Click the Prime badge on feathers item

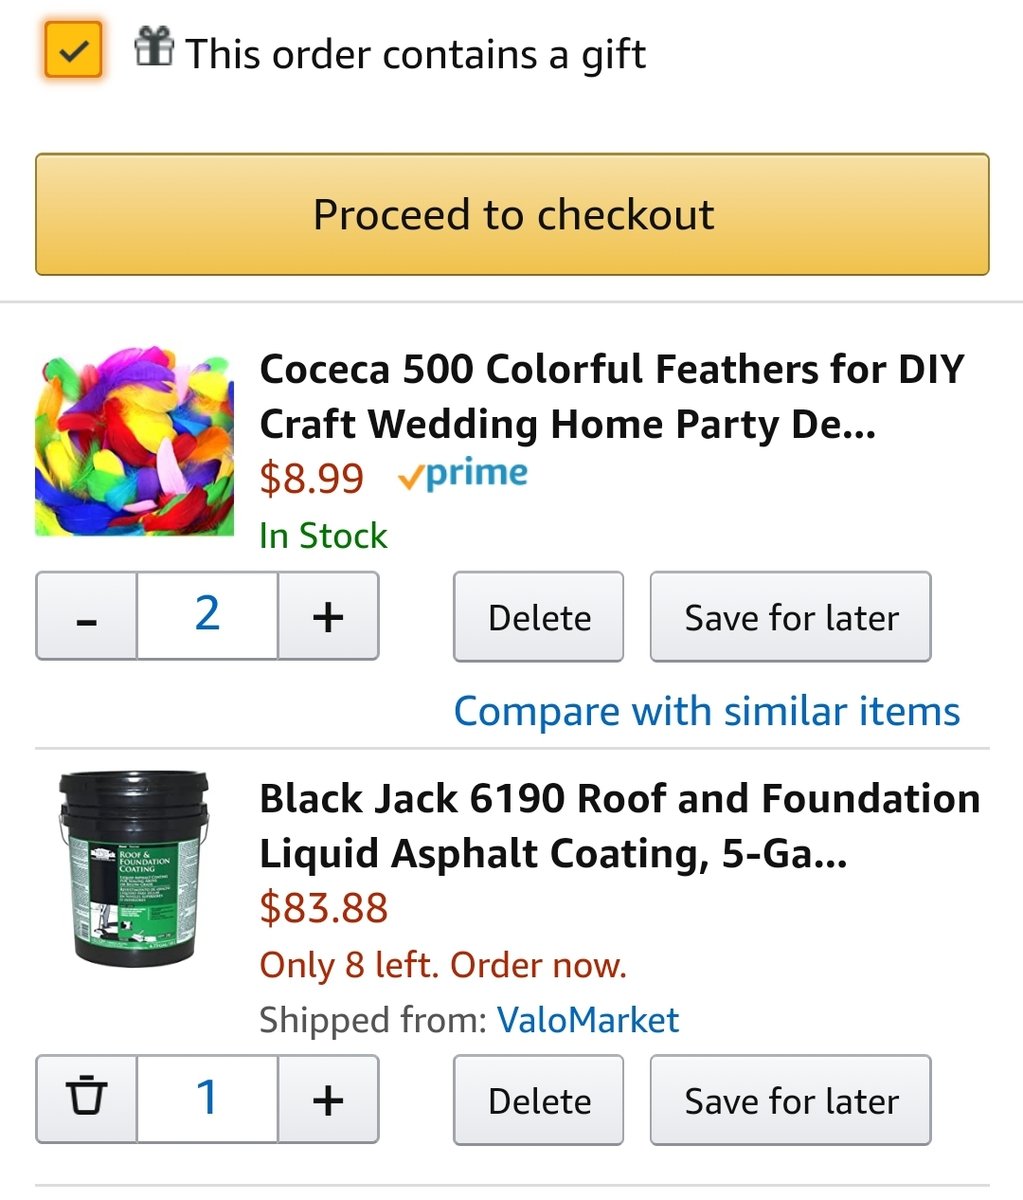click(462, 475)
